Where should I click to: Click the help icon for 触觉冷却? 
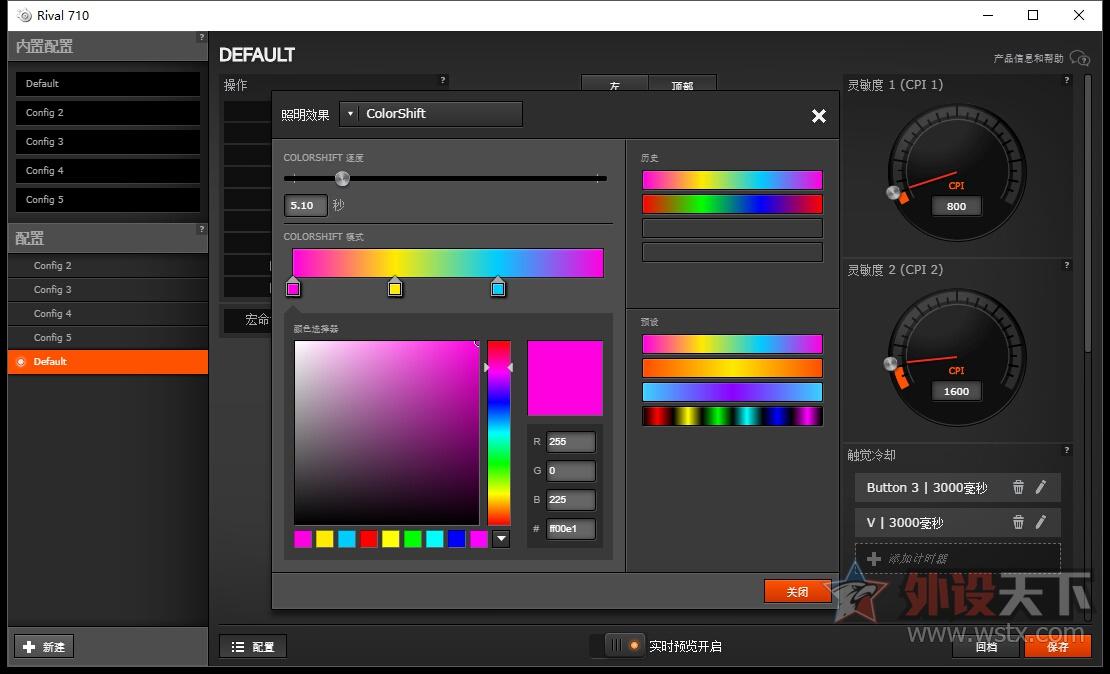1067,450
